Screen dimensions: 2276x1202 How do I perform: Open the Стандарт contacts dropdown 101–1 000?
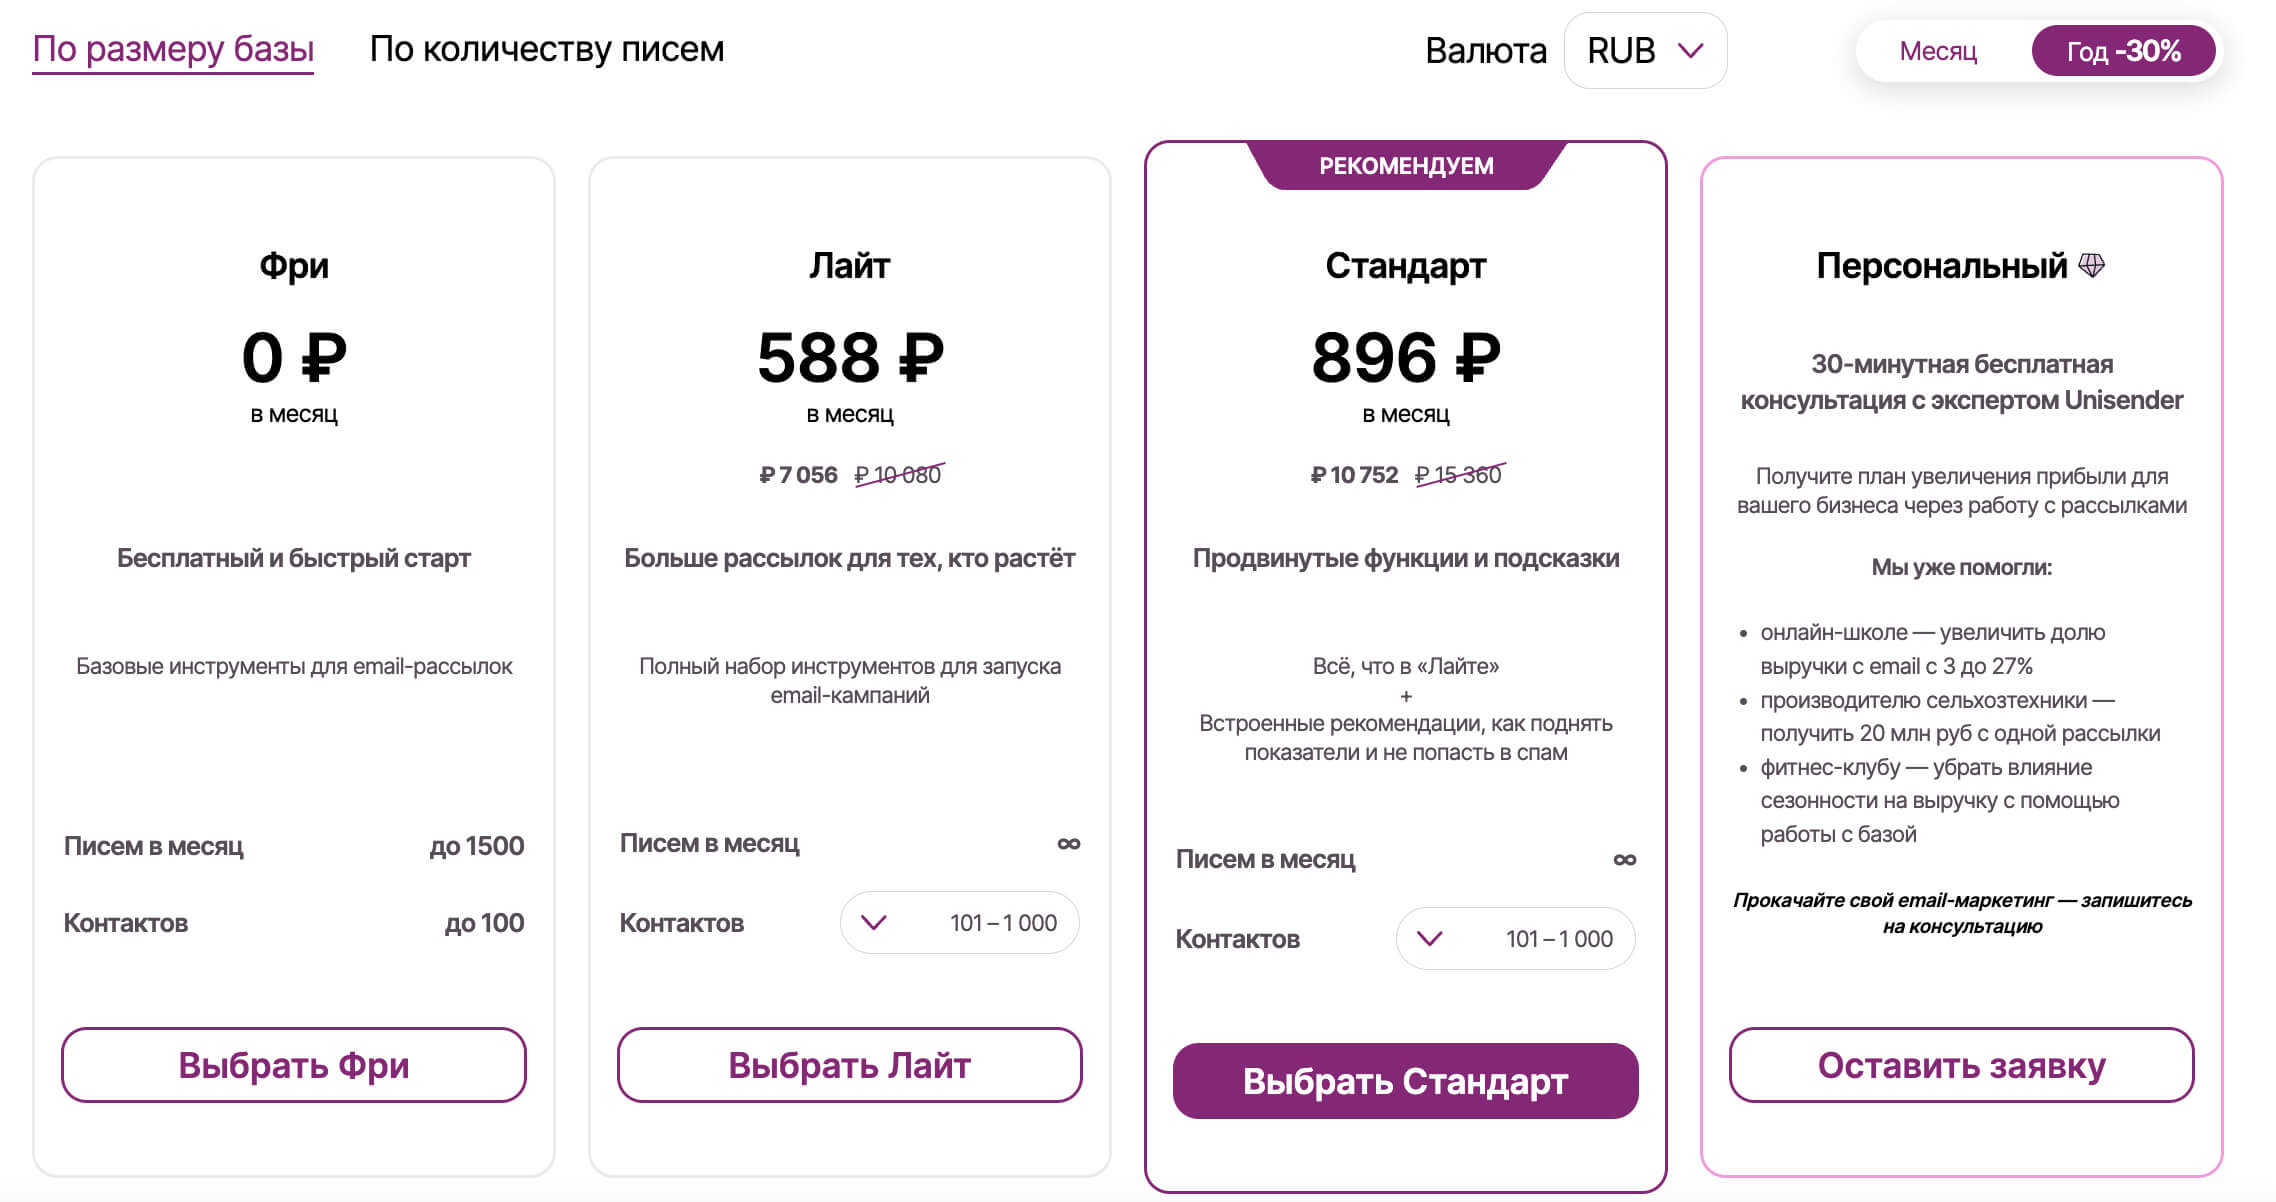point(1516,938)
